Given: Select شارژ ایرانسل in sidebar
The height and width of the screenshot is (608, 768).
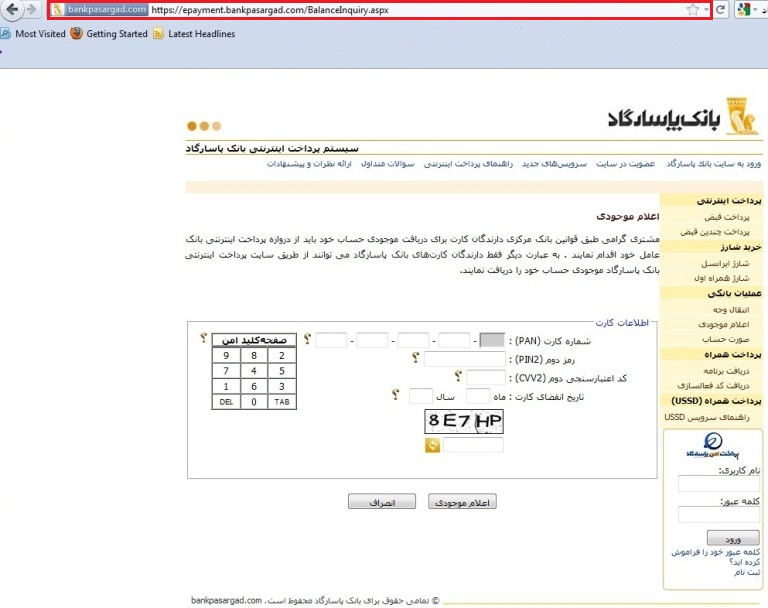Looking at the screenshot, I should point(725,263).
